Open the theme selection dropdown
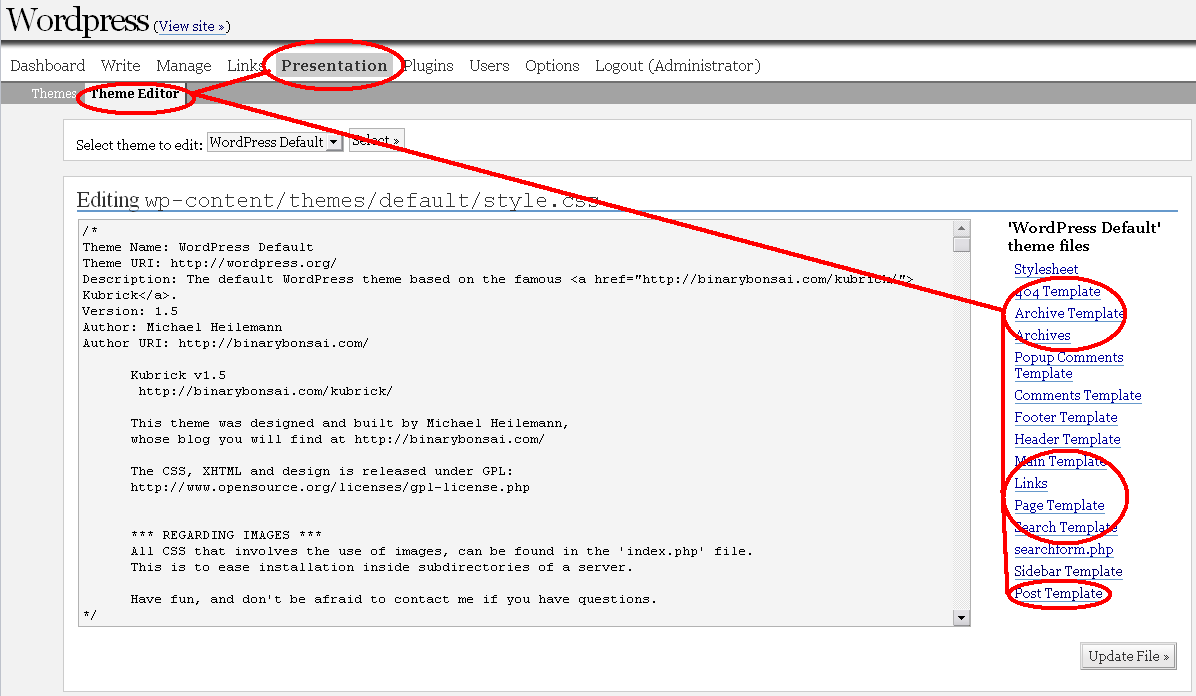 click(x=275, y=142)
